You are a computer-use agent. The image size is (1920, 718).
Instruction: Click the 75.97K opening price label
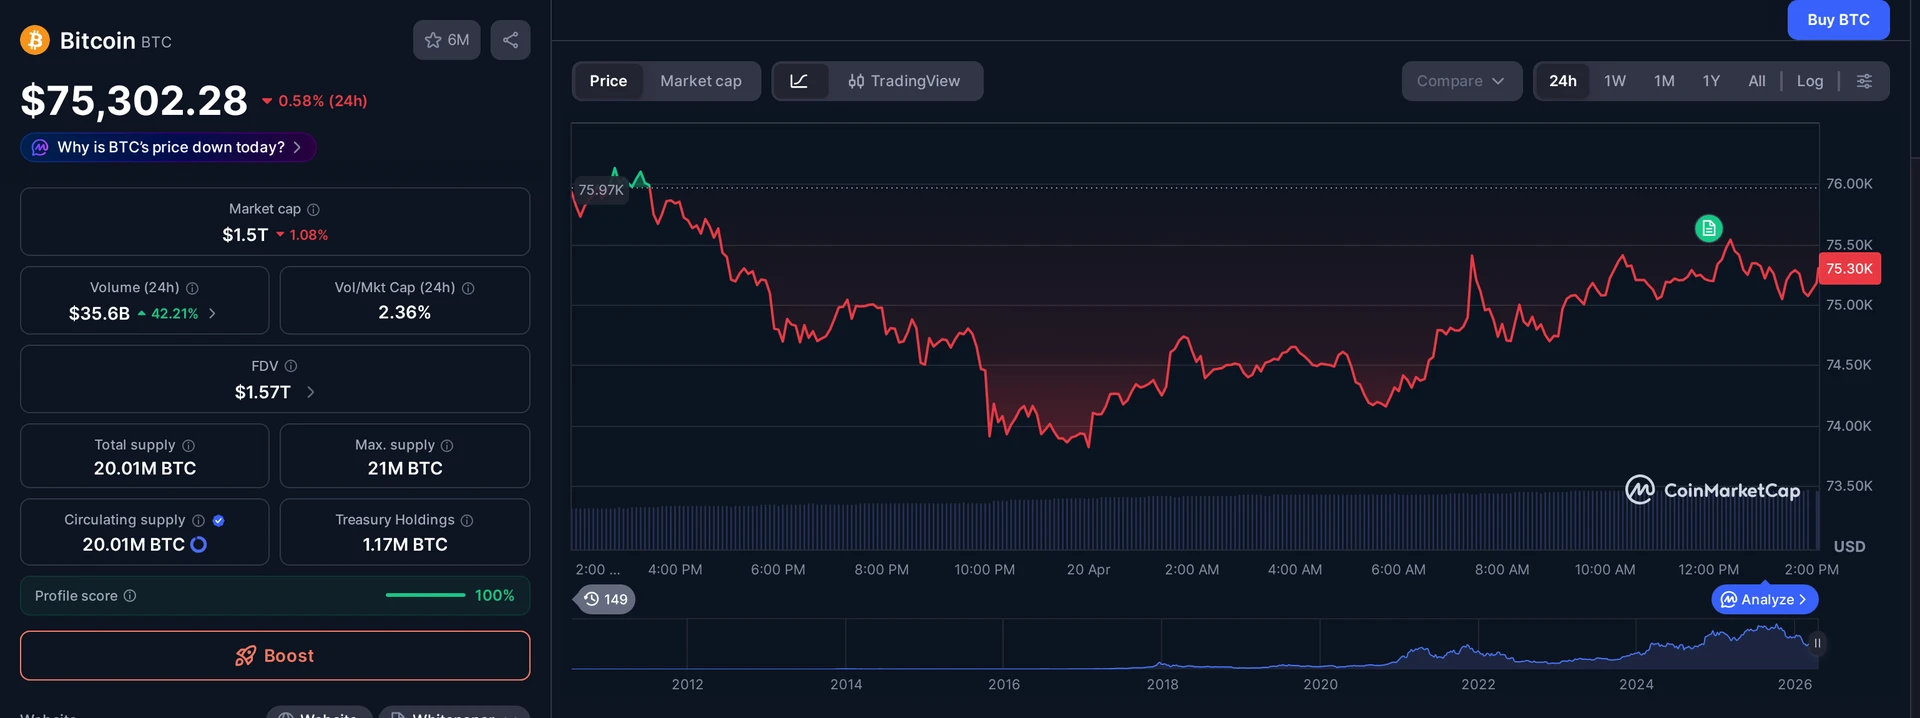click(x=601, y=190)
